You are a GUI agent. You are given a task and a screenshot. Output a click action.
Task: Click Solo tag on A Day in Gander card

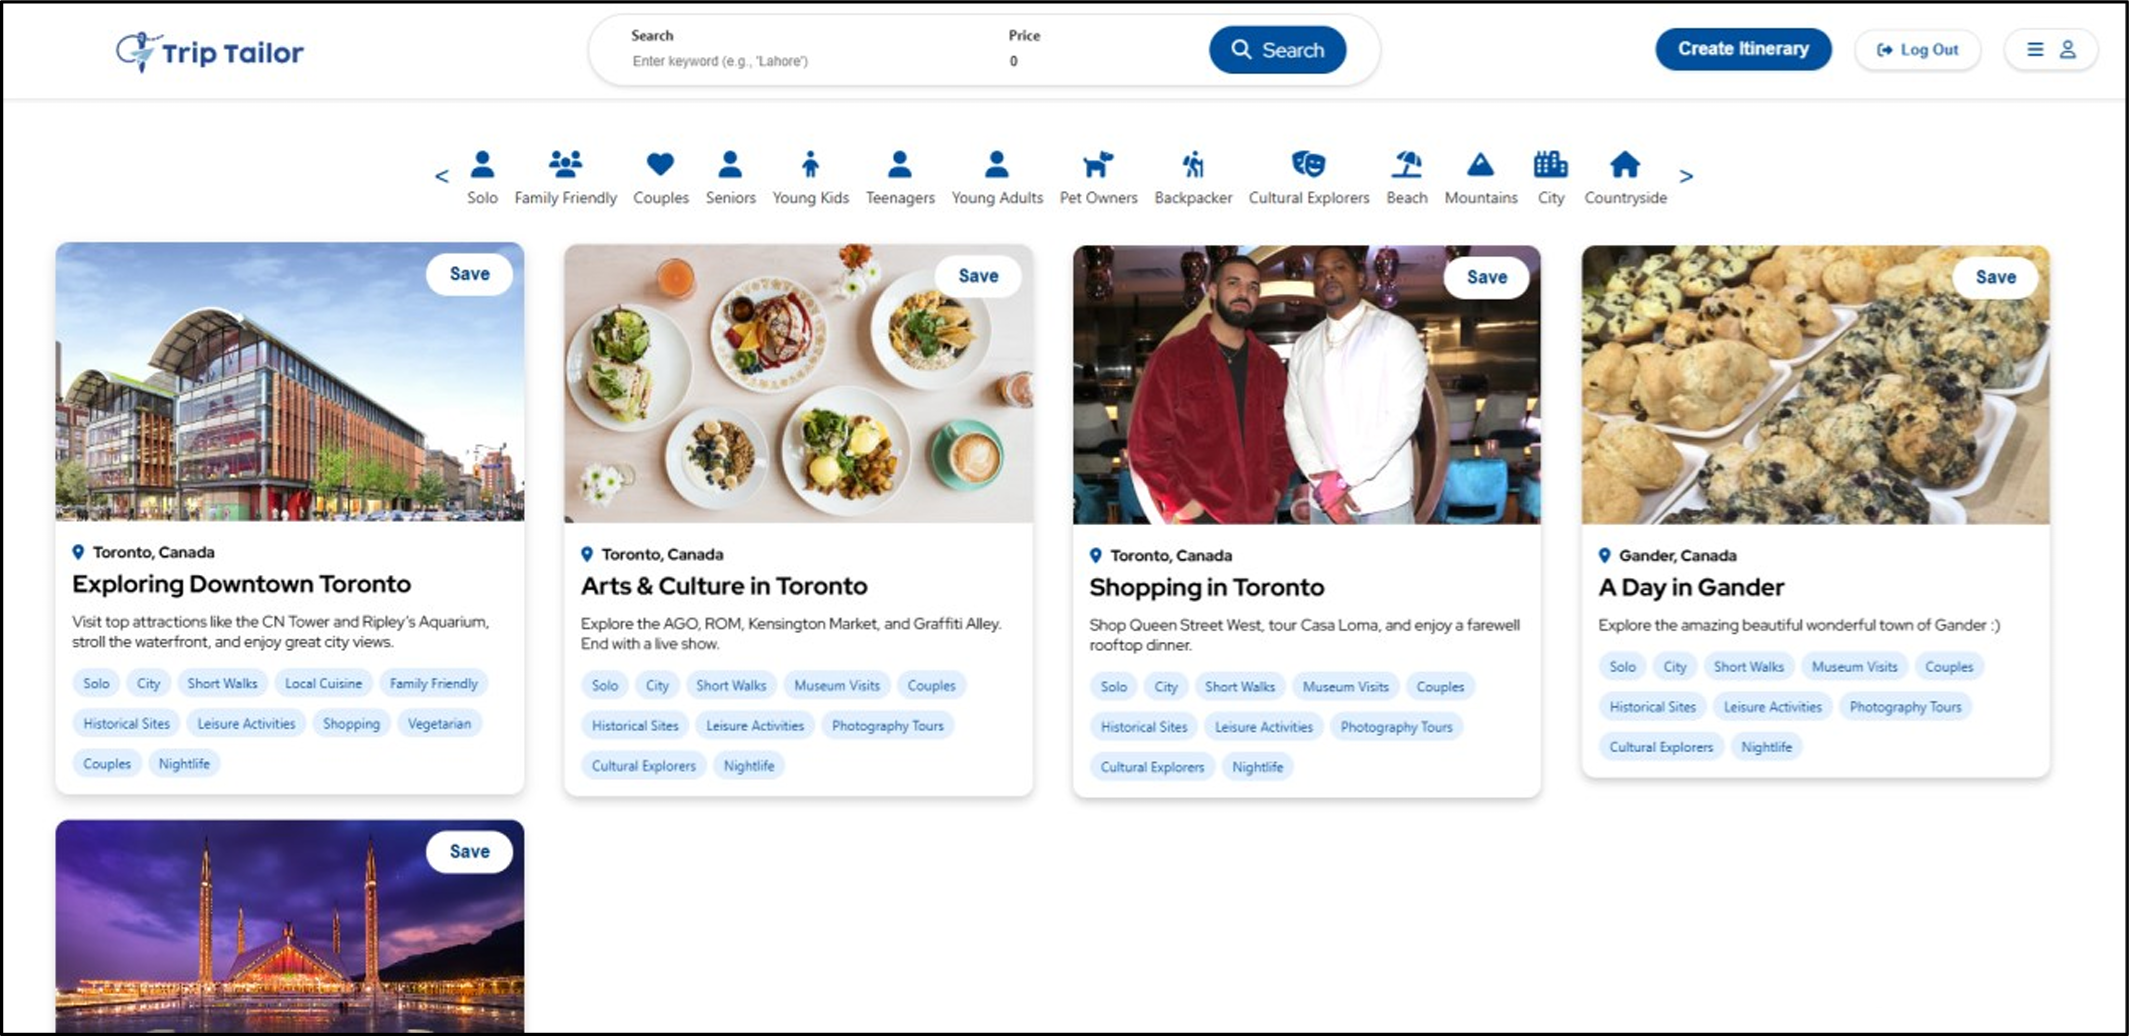[x=1622, y=667]
